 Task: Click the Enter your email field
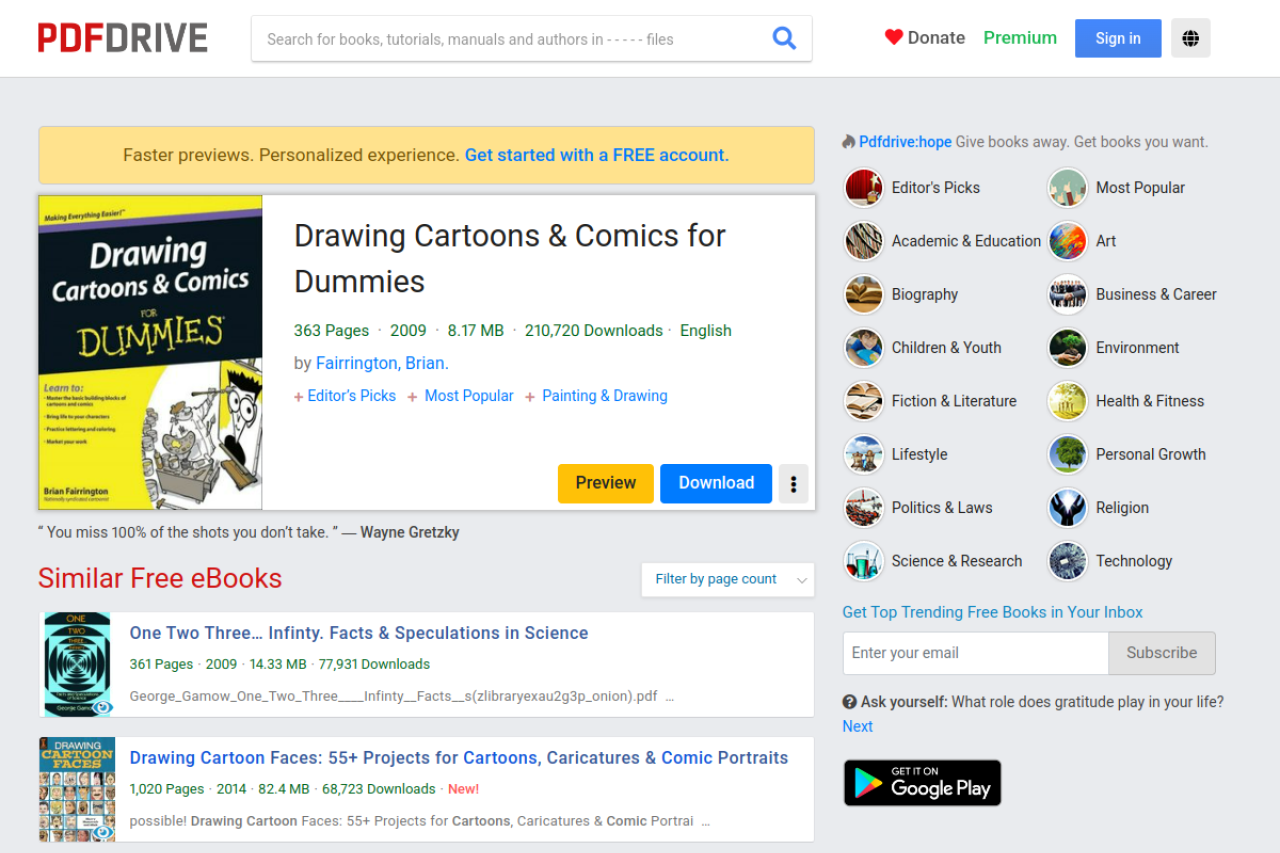tap(976, 653)
